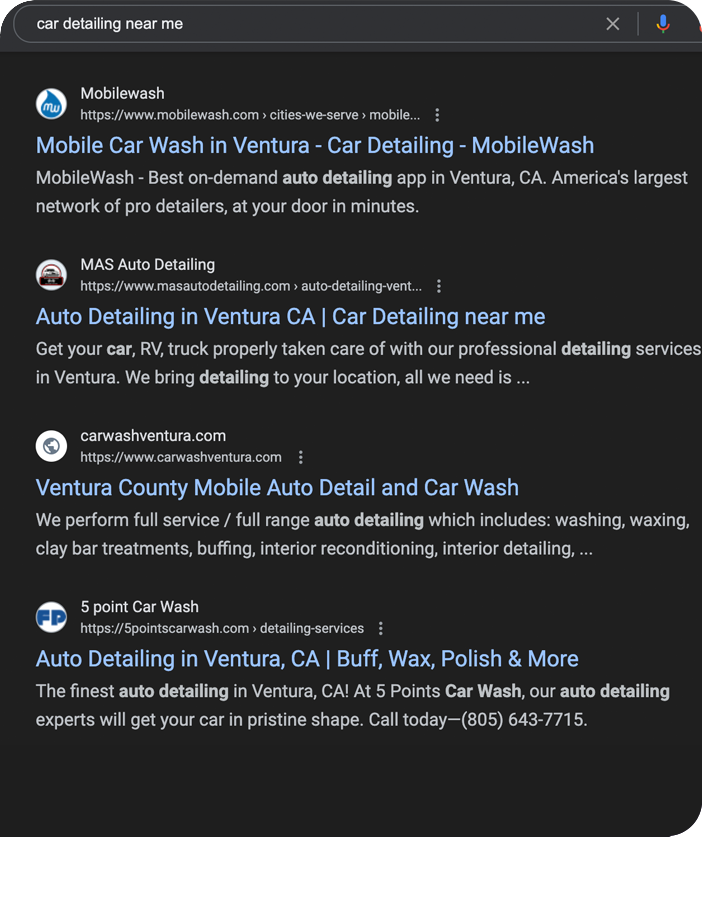Image resolution: width=702 pixels, height=916 pixels.
Task: Click the mobilewash.com URL breadcrumb
Action: point(250,115)
